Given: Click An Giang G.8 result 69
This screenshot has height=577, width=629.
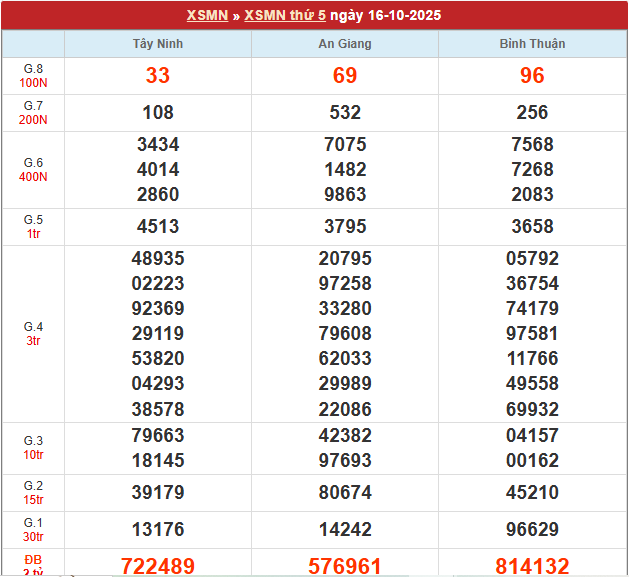Looking at the screenshot, I should click(x=345, y=76).
